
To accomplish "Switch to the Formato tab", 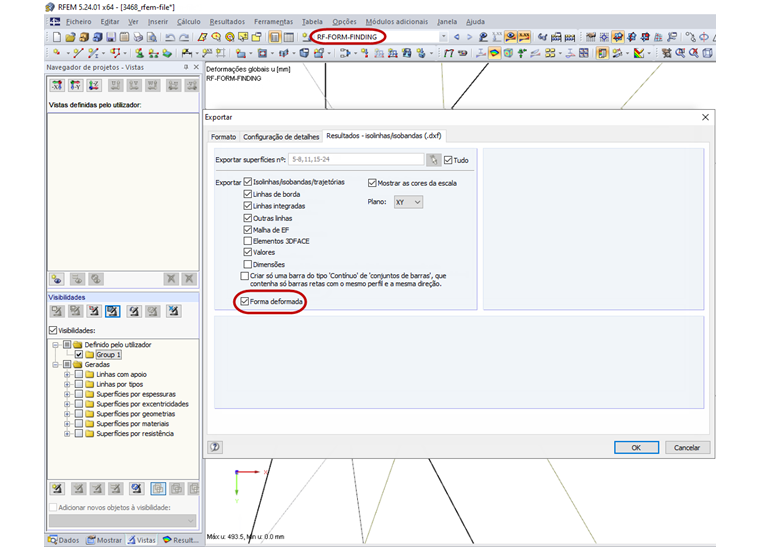I will [223, 137].
